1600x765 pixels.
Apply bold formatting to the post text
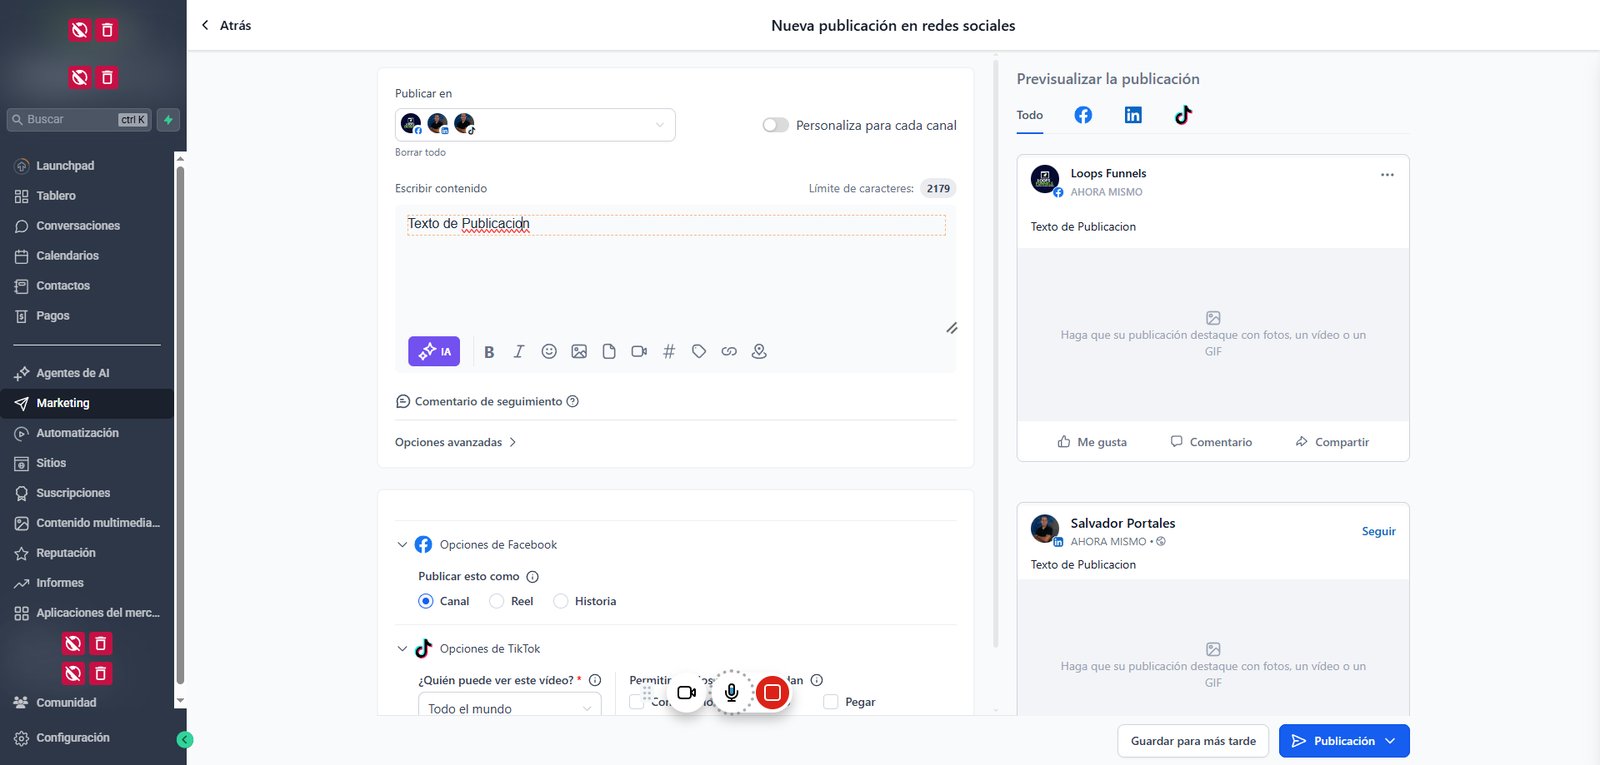[x=489, y=352]
